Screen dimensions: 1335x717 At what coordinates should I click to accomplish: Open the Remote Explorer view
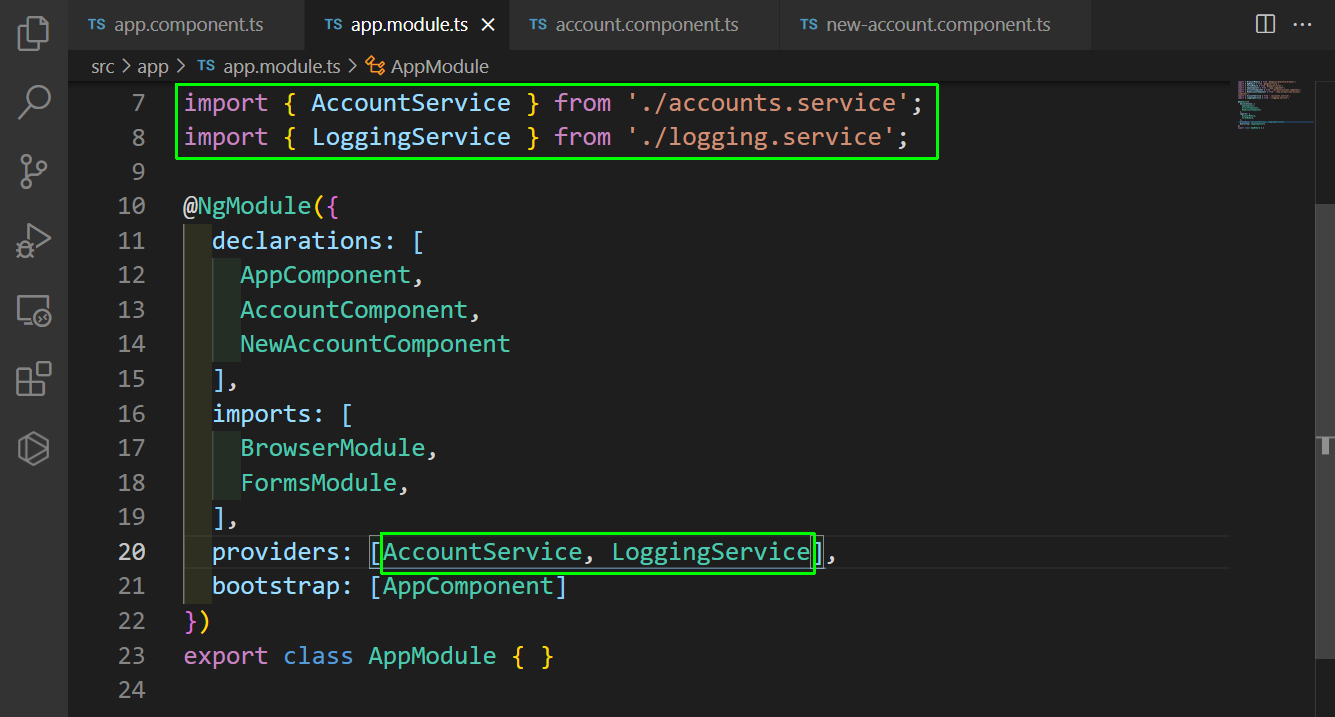click(x=34, y=311)
